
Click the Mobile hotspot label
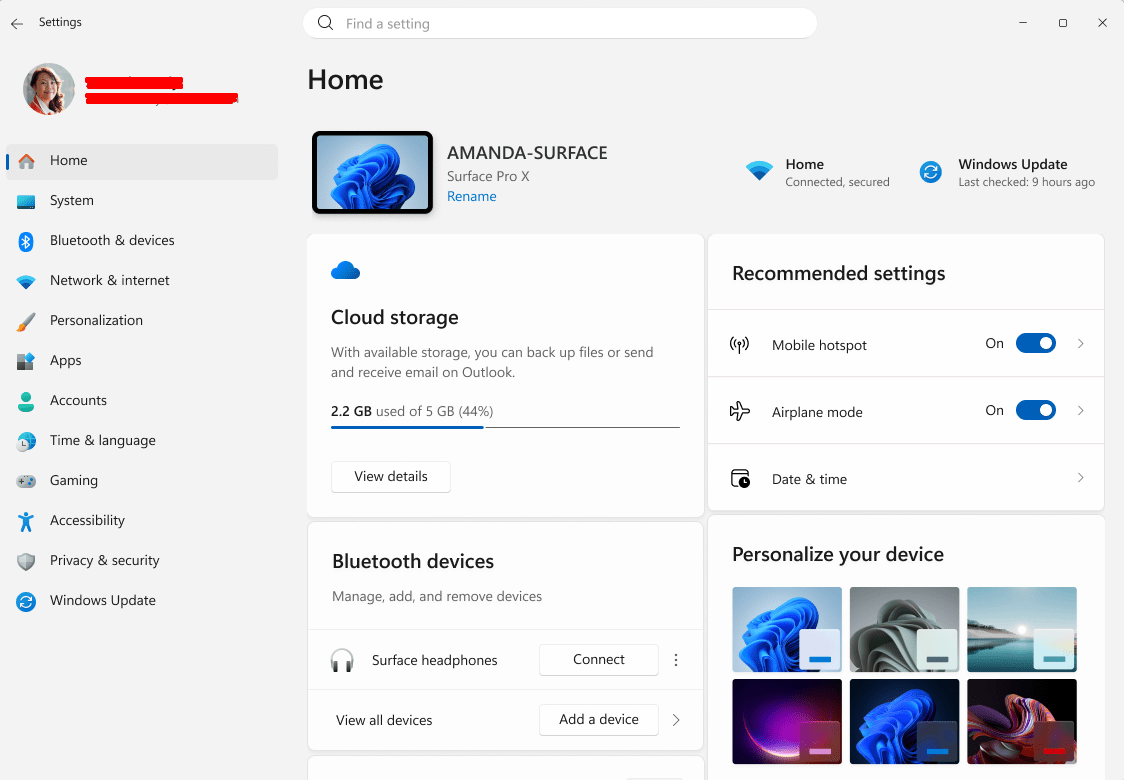click(819, 346)
